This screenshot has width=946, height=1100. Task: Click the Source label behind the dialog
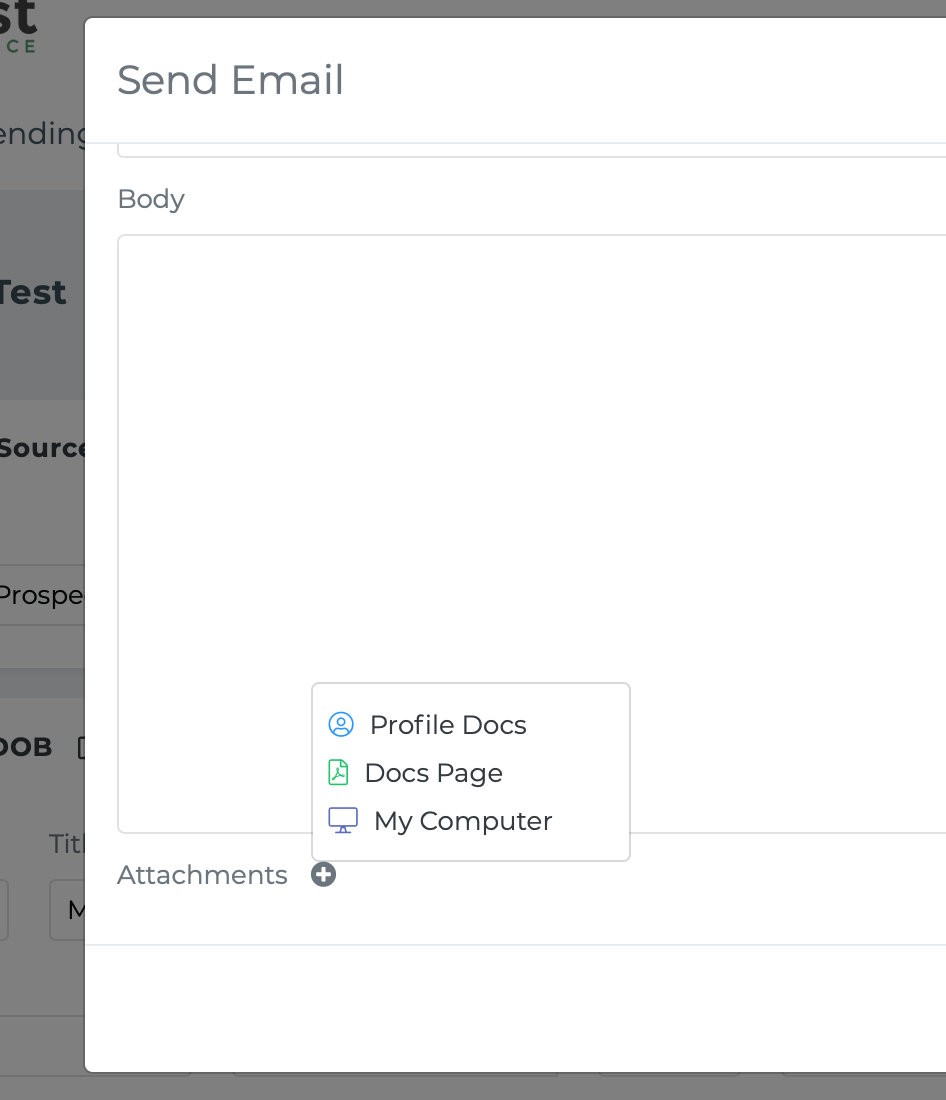tap(42, 448)
